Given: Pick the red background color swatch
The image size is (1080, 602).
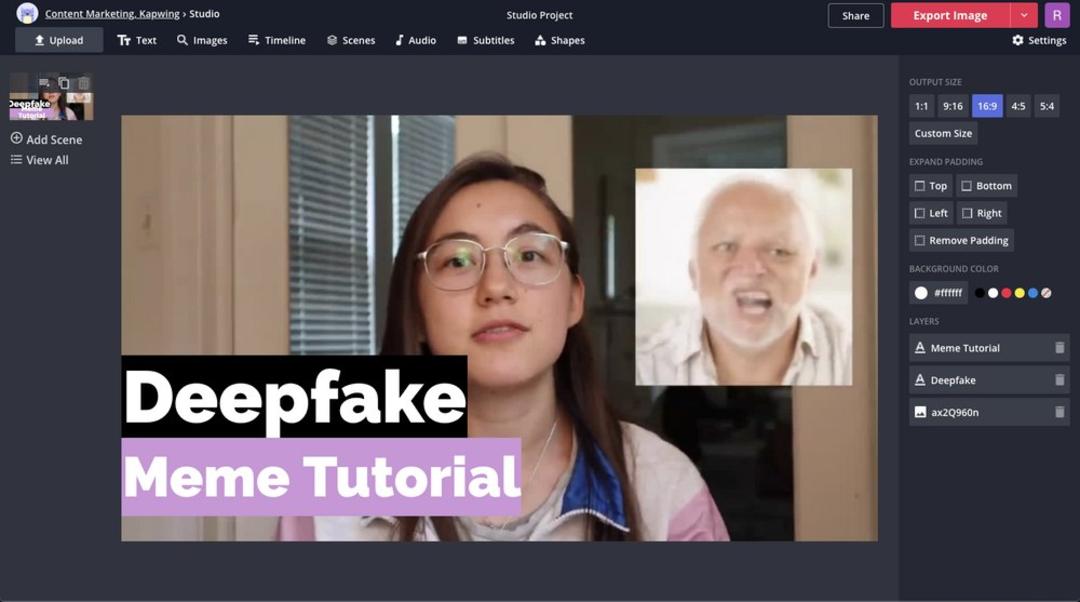Looking at the screenshot, I should pyautogui.click(x=1006, y=293).
